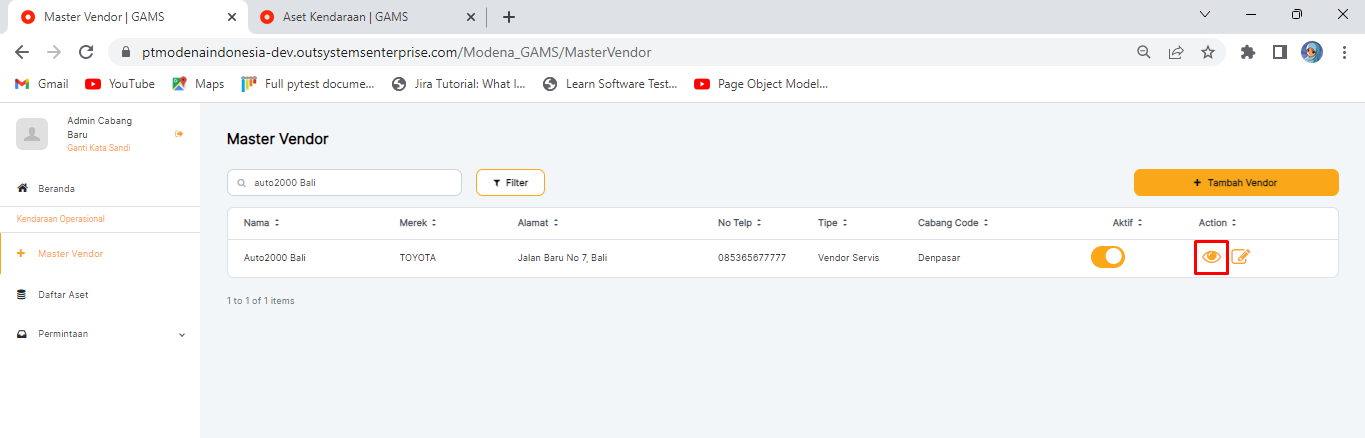Open the browser extensions puzzle icon
Screen dimensions: 1365x438
(1247, 52)
